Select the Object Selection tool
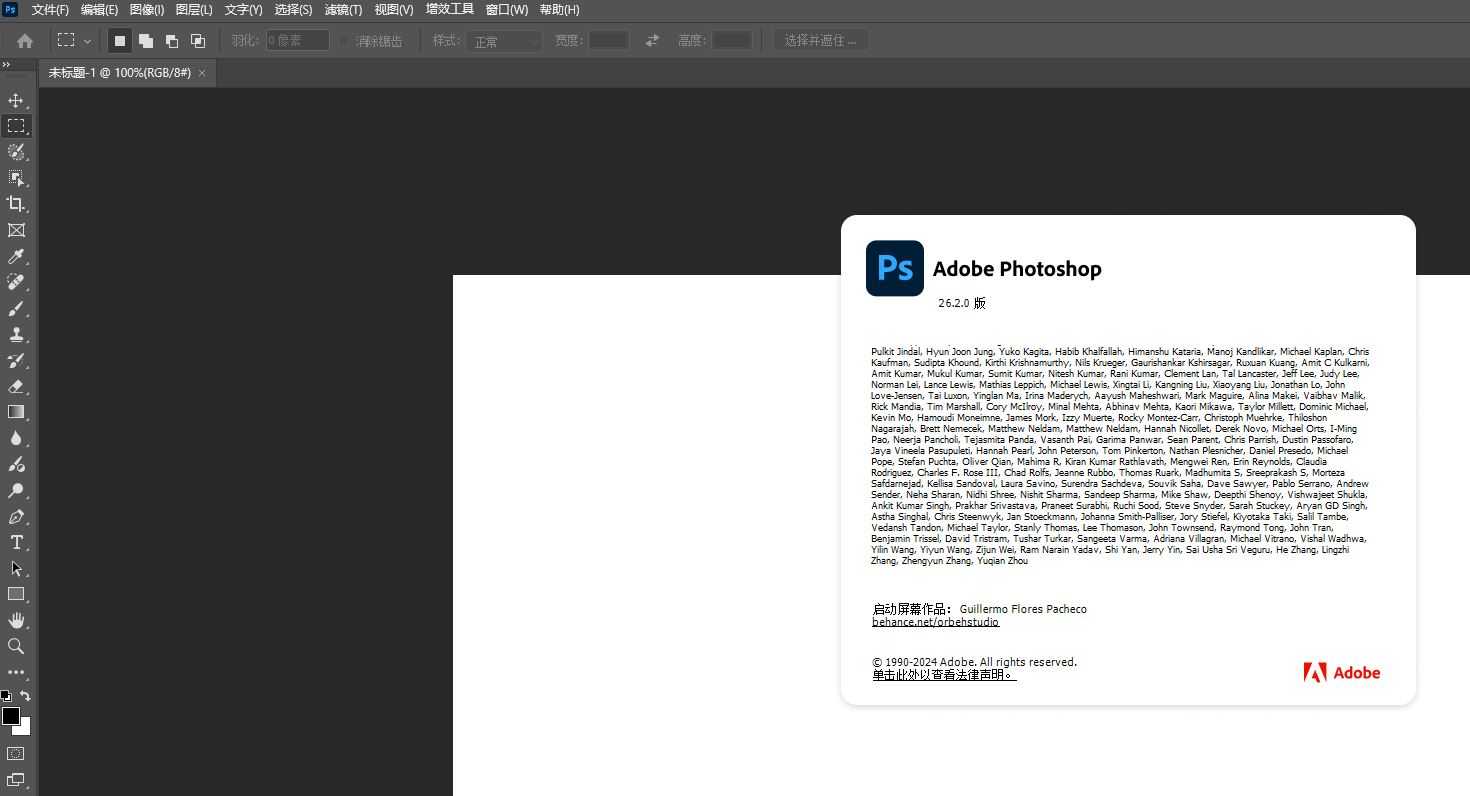Image resolution: width=1470 pixels, height=796 pixels. coord(16,178)
